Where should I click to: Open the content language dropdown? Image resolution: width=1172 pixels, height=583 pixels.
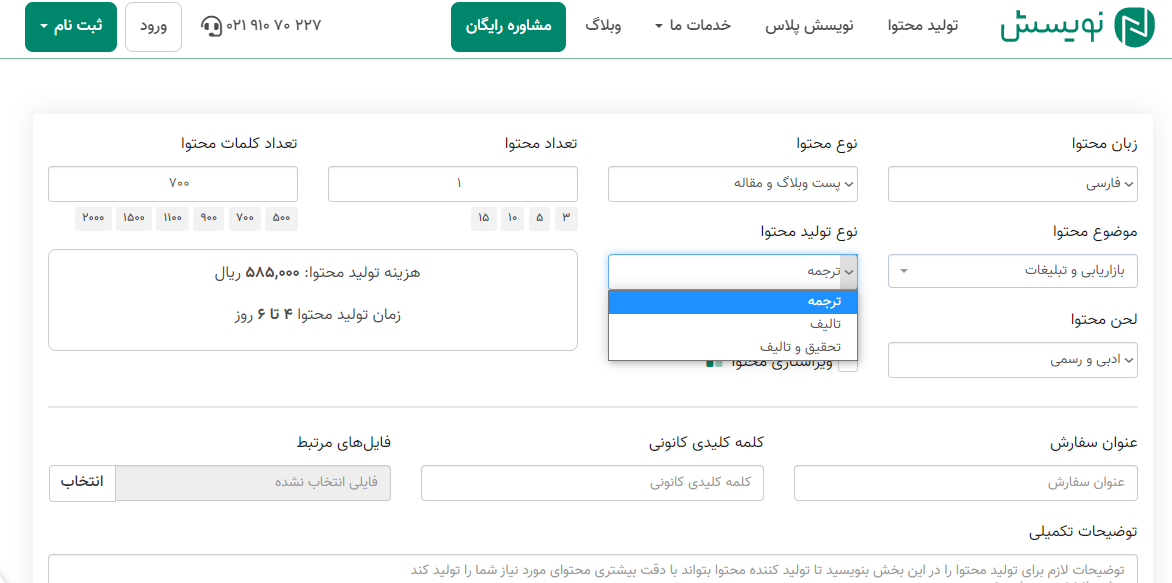[1012, 184]
